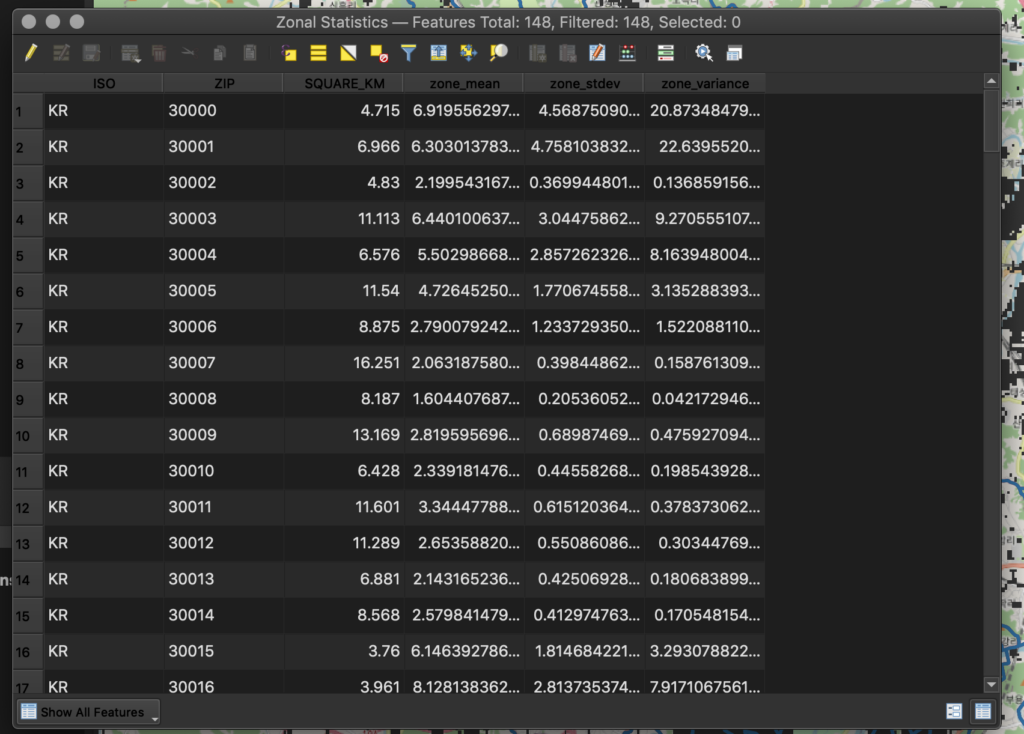Sort by the zone_mean column header
Screen dimensions: 1024x734
click(x=464, y=84)
